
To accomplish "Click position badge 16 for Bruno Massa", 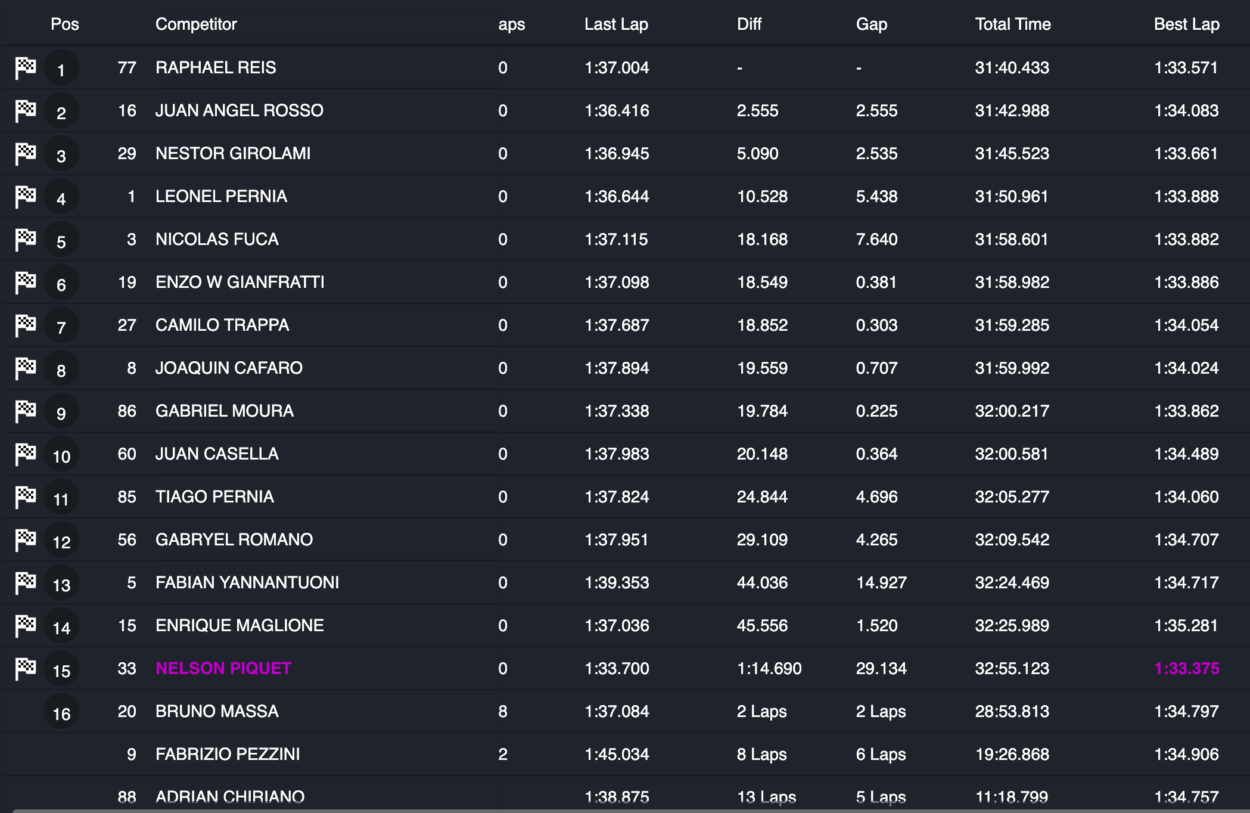I will click(x=61, y=713).
